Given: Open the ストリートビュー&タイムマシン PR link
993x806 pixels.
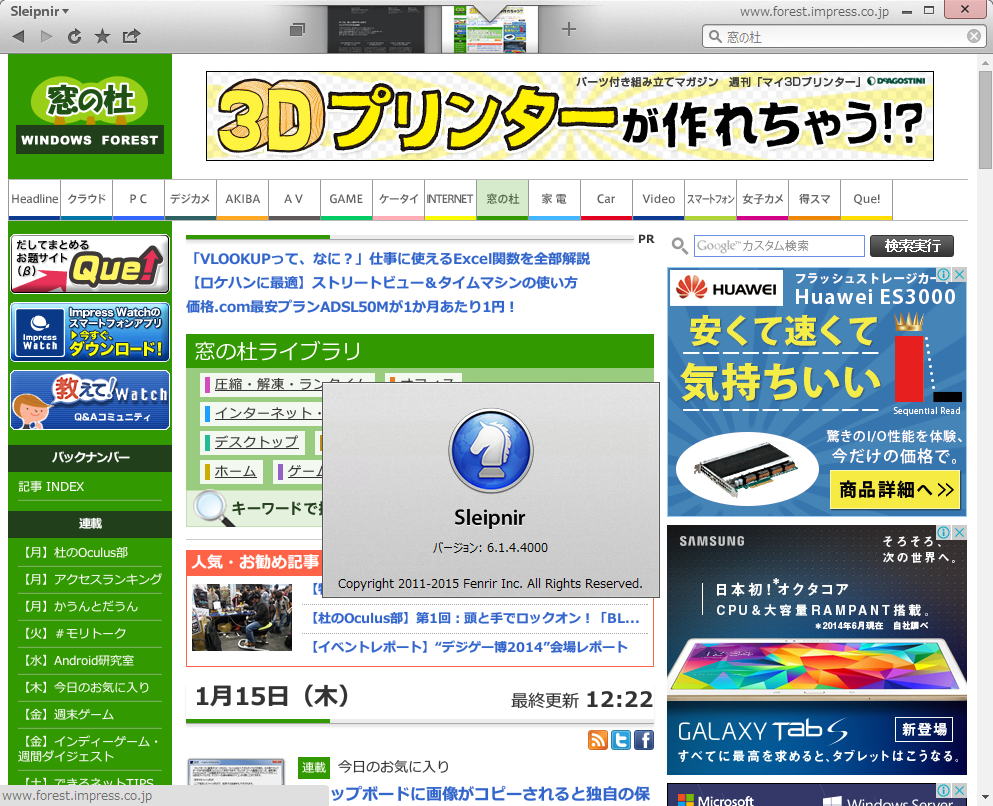Looking at the screenshot, I should pyautogui.click(x=384, y=282).
